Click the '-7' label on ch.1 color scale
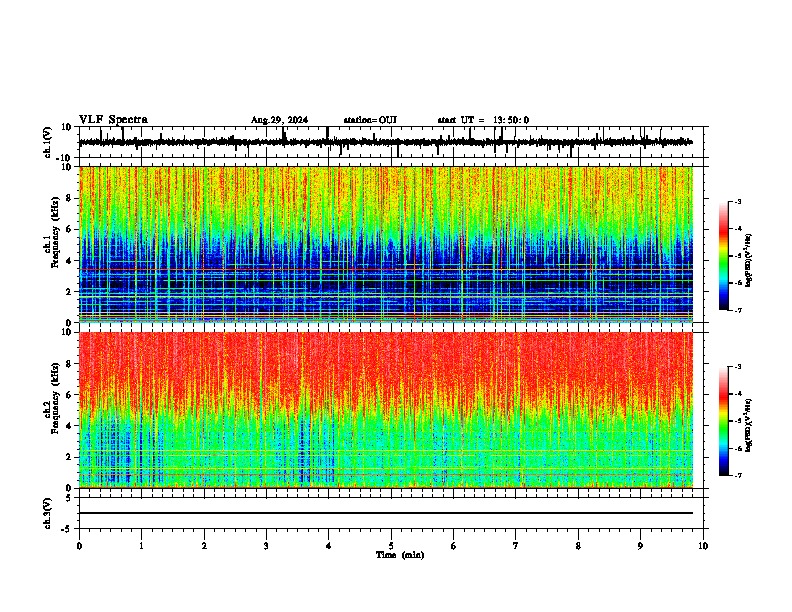 (x=737, y=310)
